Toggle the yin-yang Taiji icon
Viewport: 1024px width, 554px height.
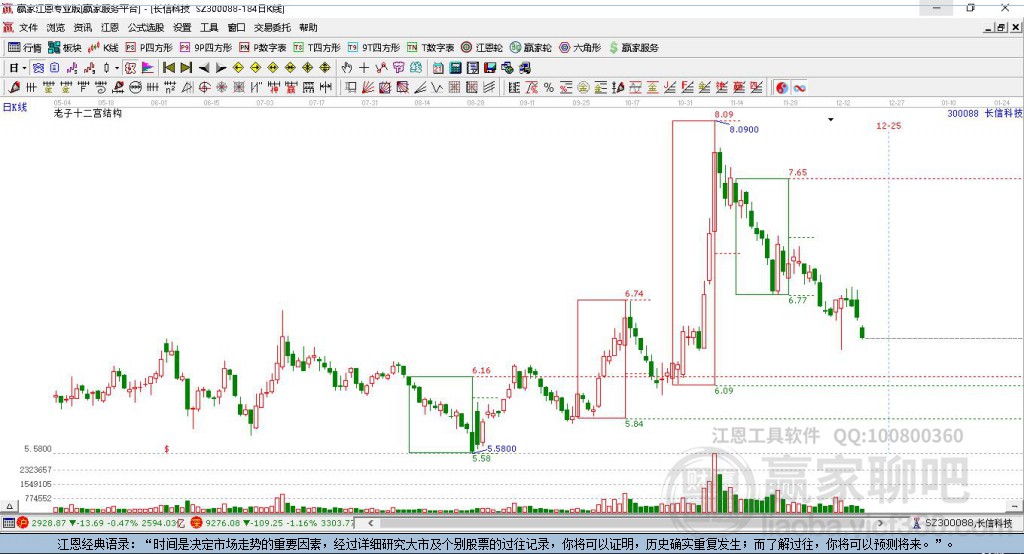782,88
